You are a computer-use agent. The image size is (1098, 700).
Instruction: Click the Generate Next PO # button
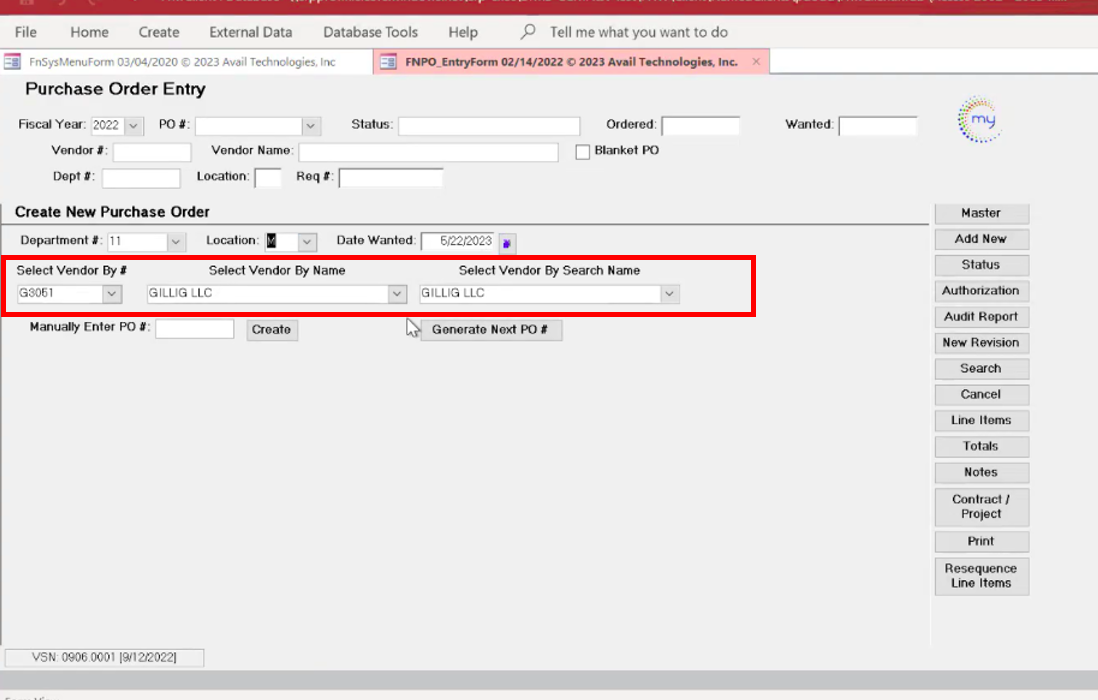490,330
